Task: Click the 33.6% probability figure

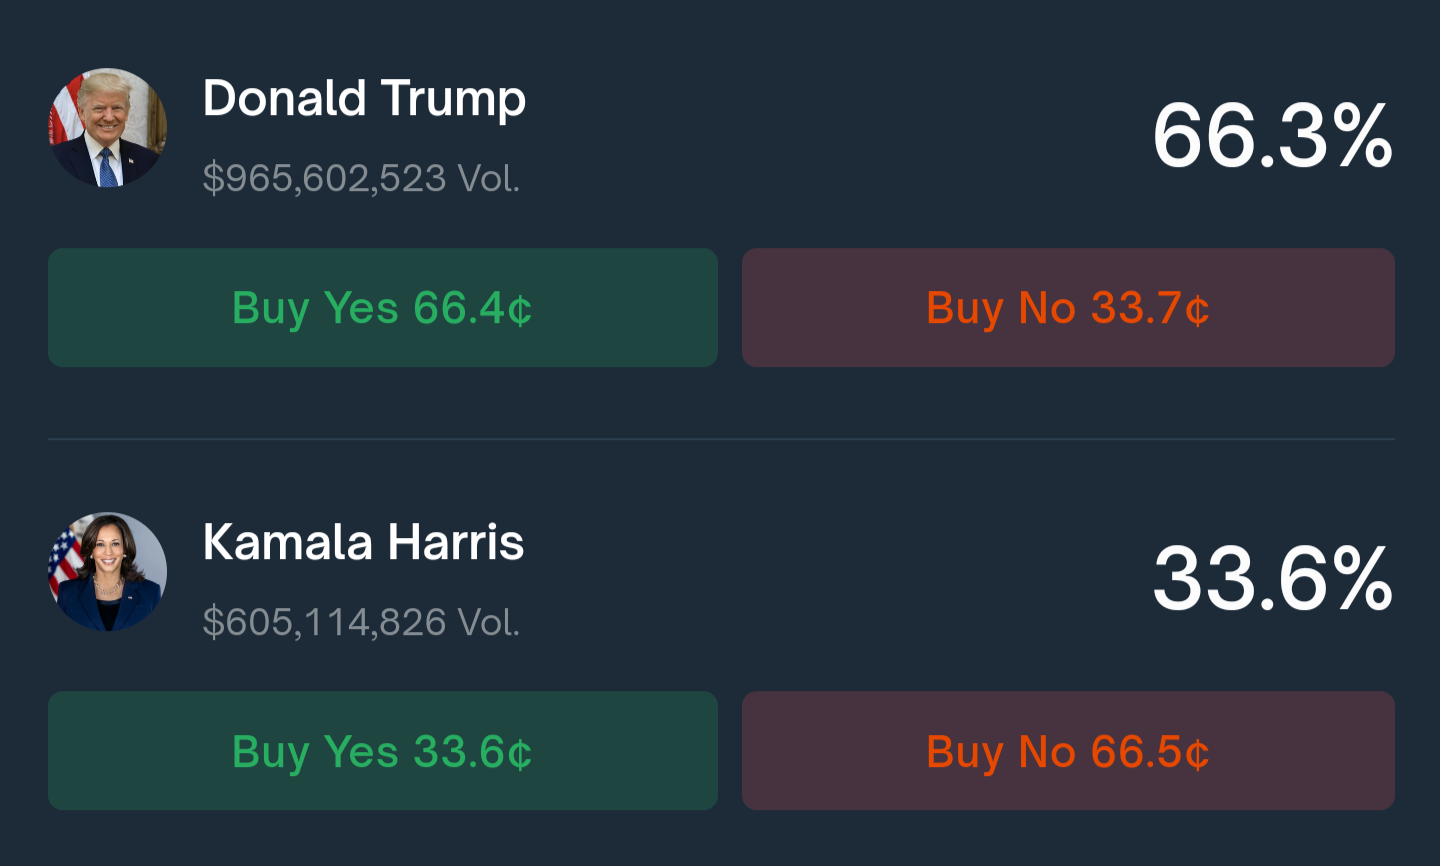Action: point(1272,579)
